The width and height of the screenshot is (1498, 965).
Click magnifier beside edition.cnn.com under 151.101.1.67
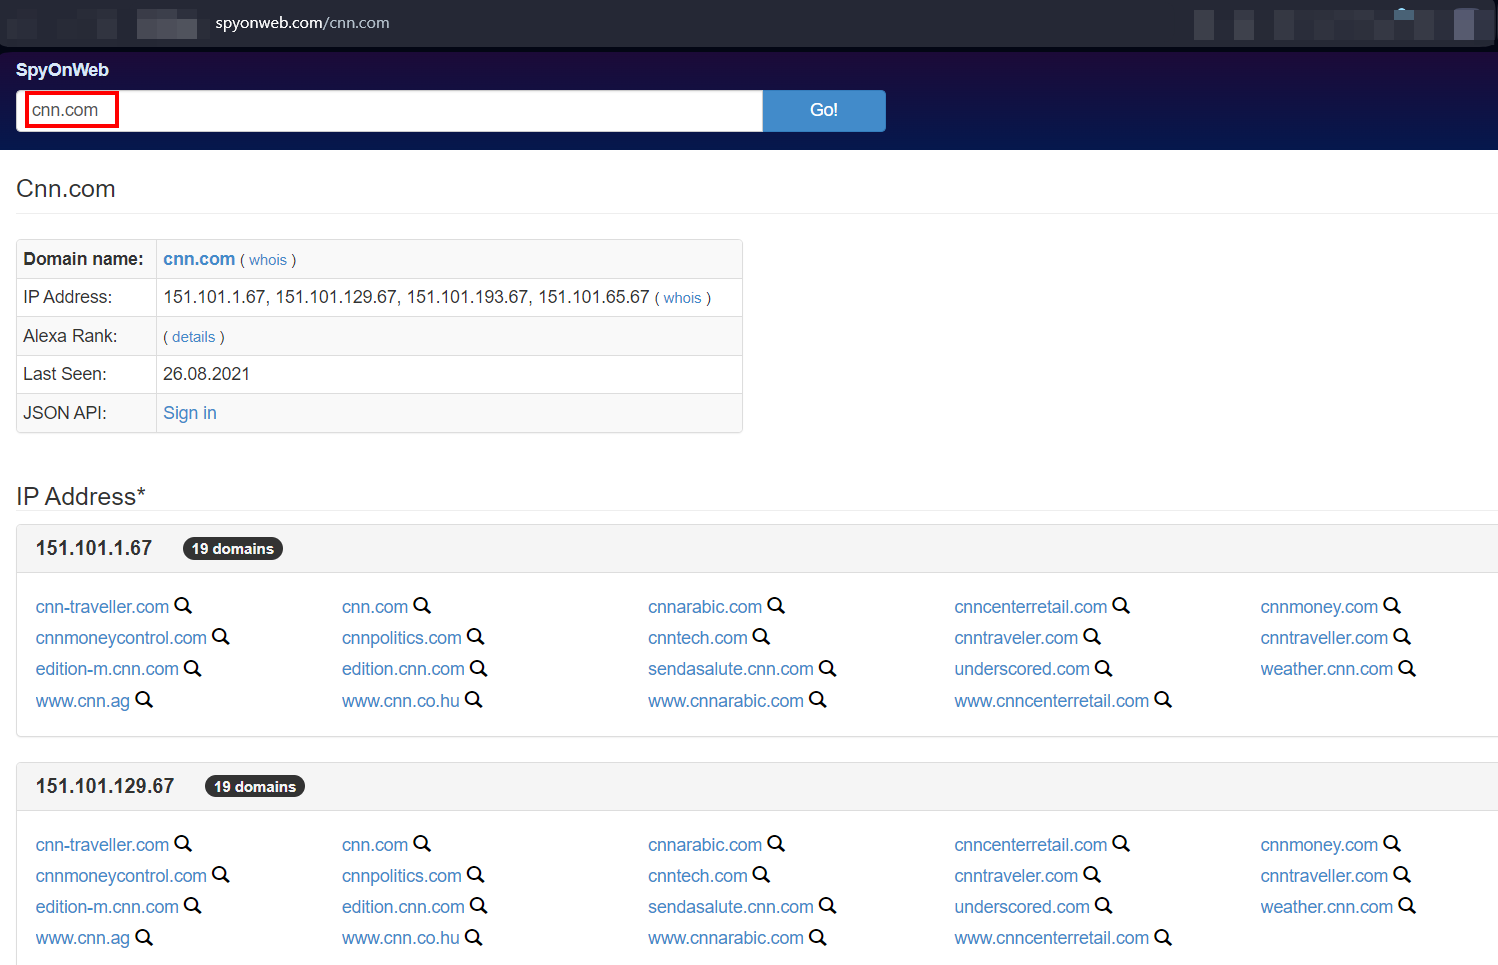coord(479,668)
